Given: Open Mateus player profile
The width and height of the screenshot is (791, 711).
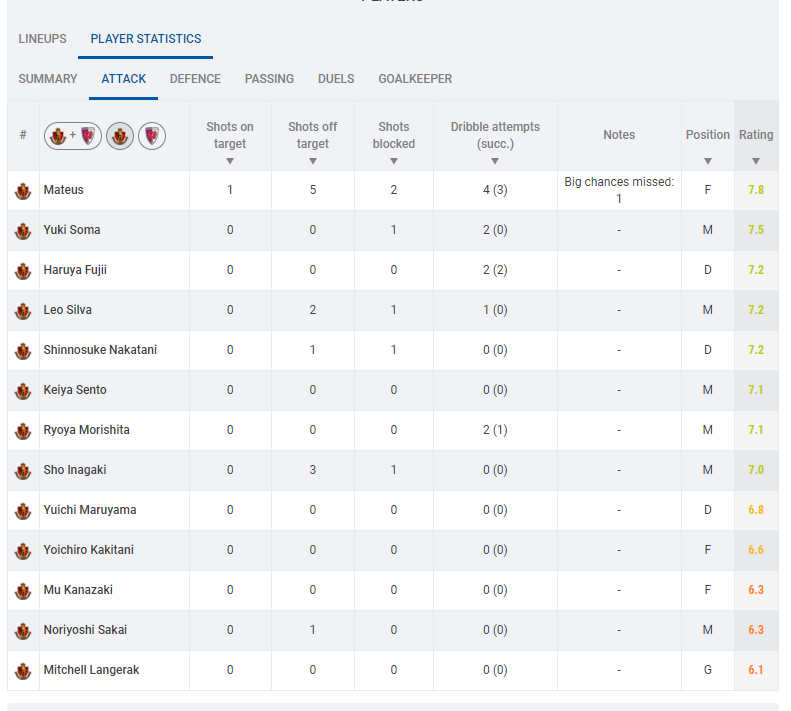Looking at the screenshot, I should (x=64, y=190).
